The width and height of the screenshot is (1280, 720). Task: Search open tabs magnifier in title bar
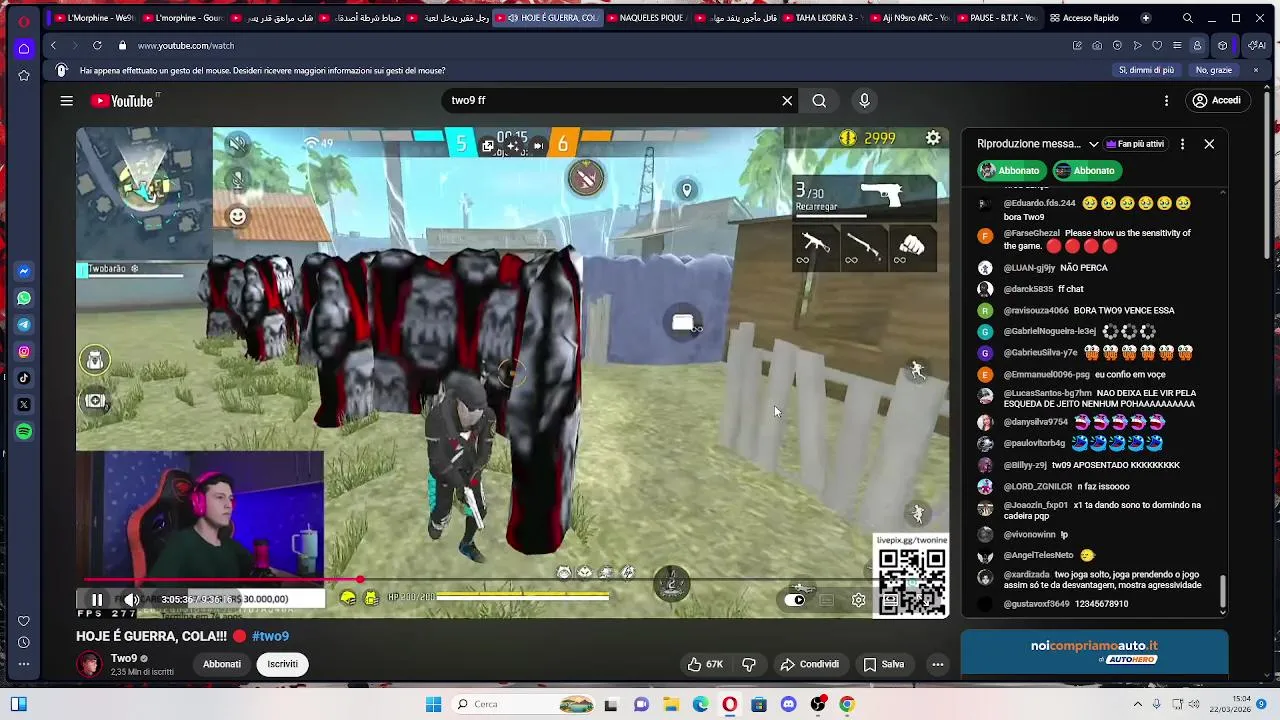[1188, 18]
